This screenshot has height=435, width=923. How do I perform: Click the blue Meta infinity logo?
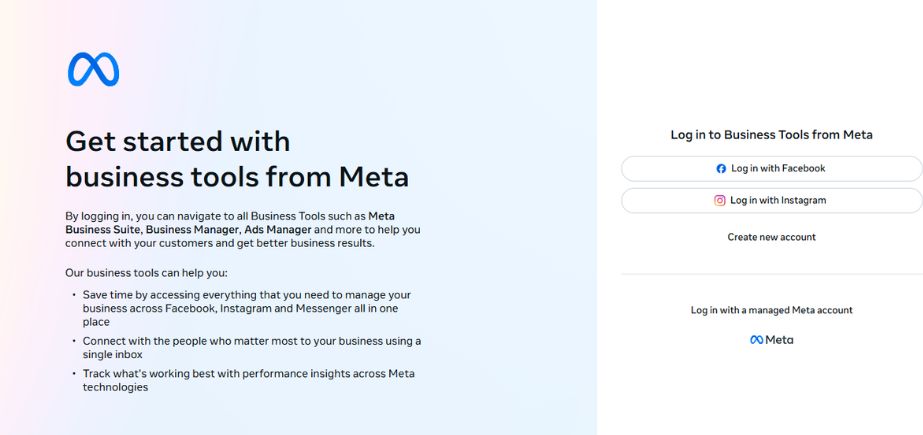(94, 69)
